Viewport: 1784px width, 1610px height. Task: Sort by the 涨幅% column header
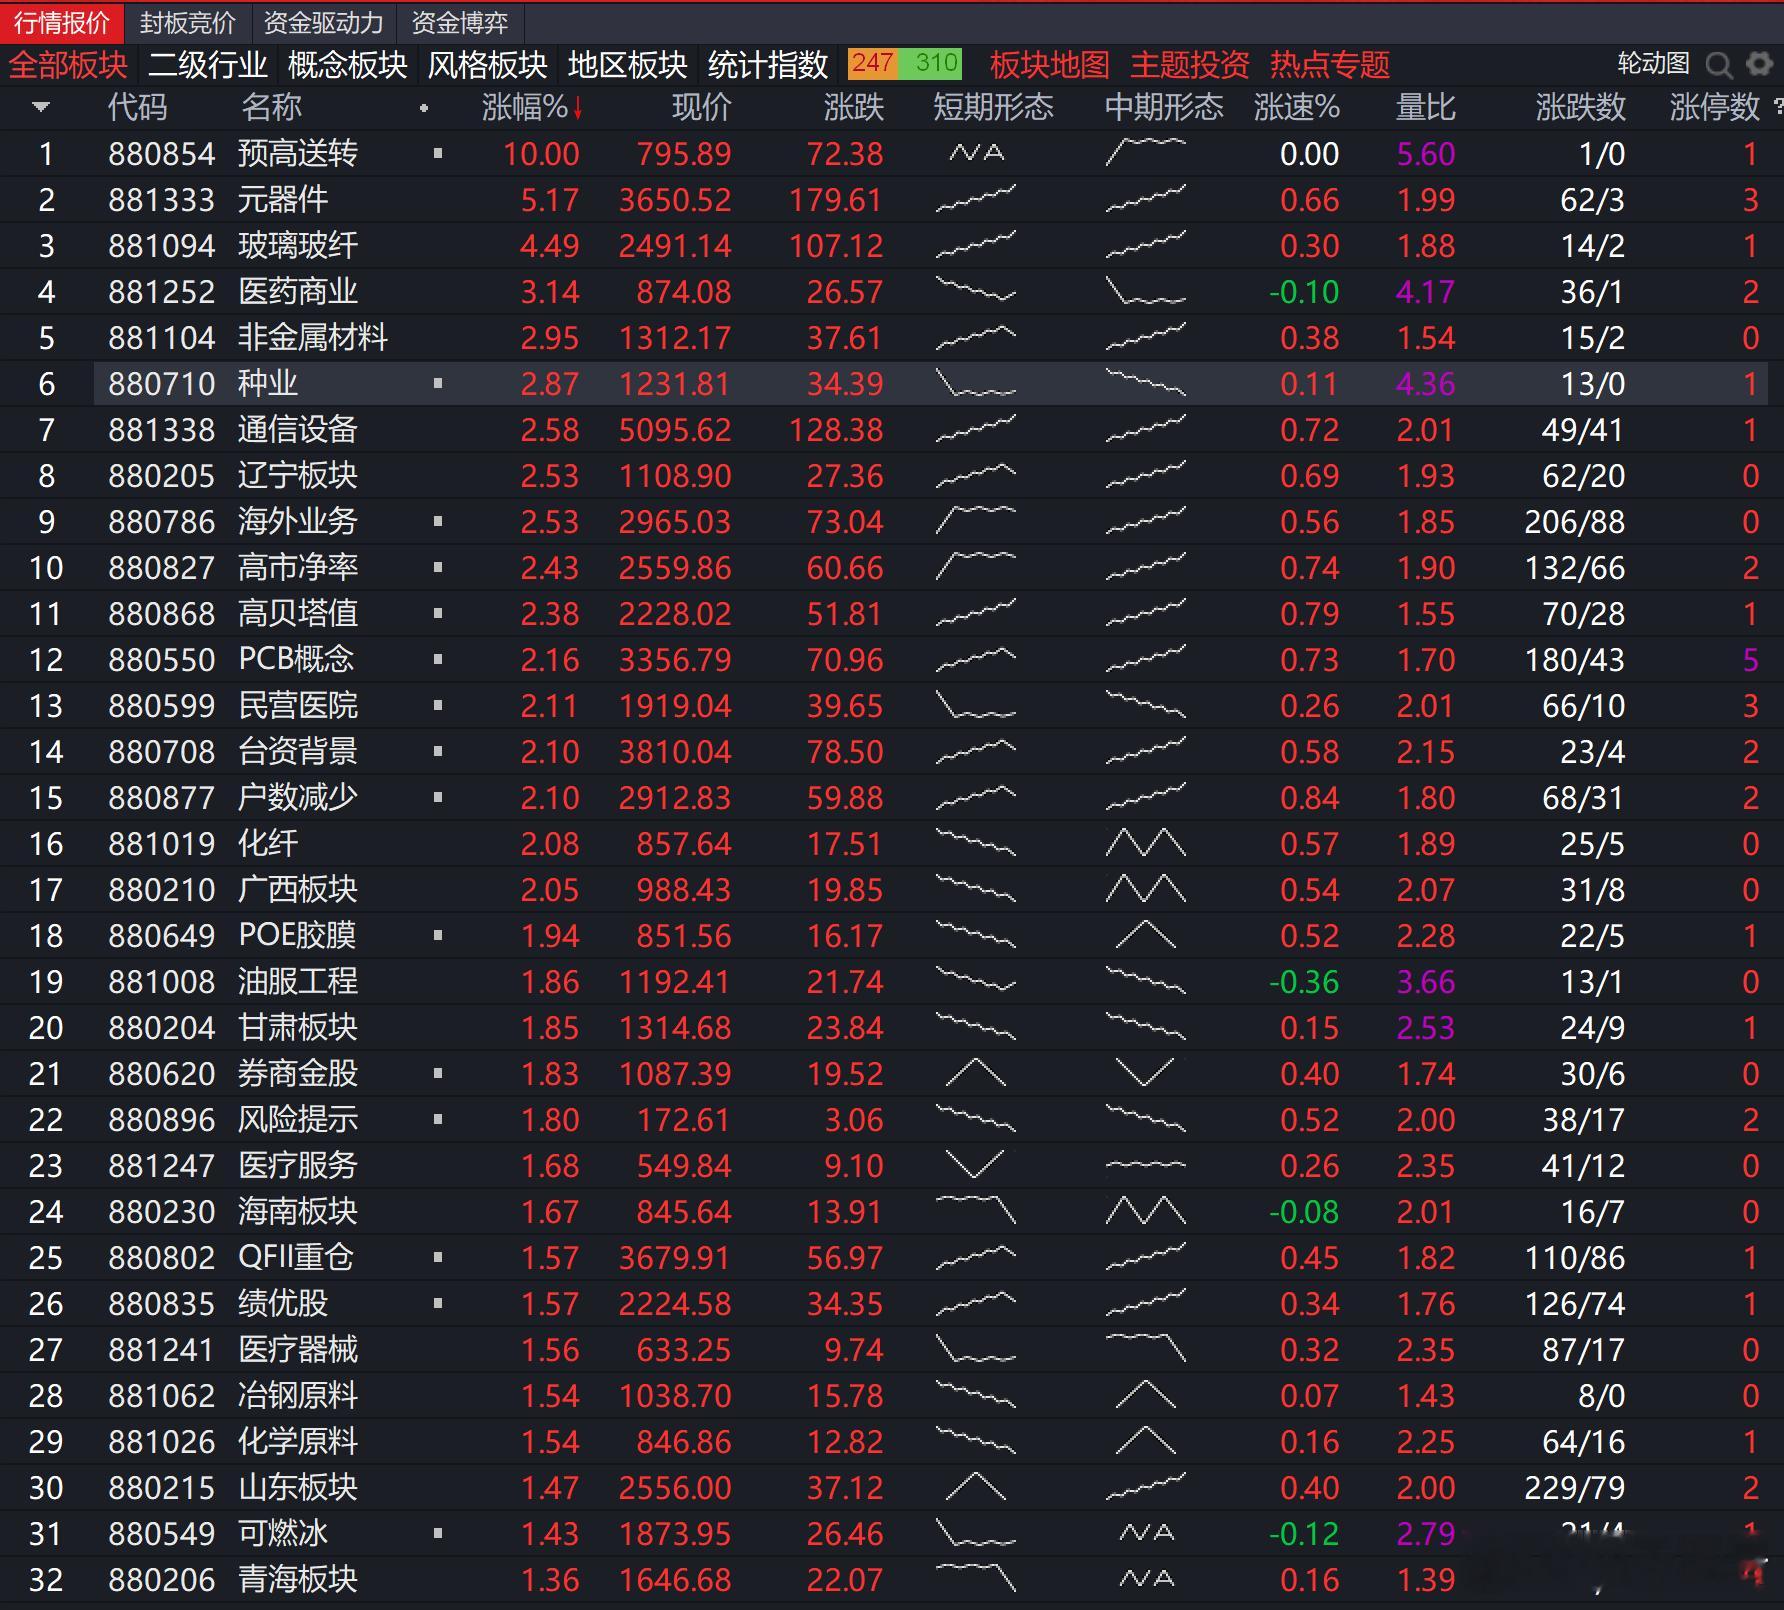click(532, 107)
